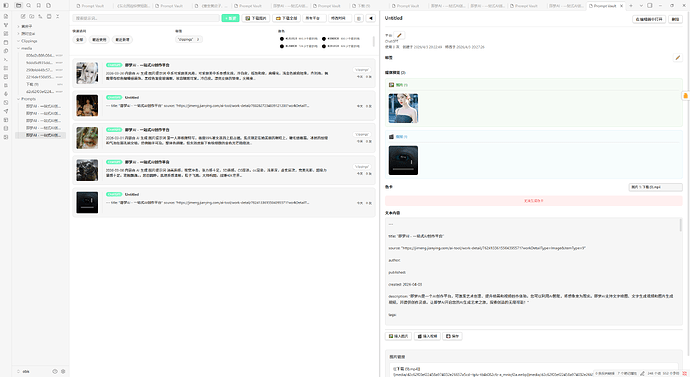Switch to the 下载 (9) tab
The width and height of the screenshot is (690, 377).
363,6
